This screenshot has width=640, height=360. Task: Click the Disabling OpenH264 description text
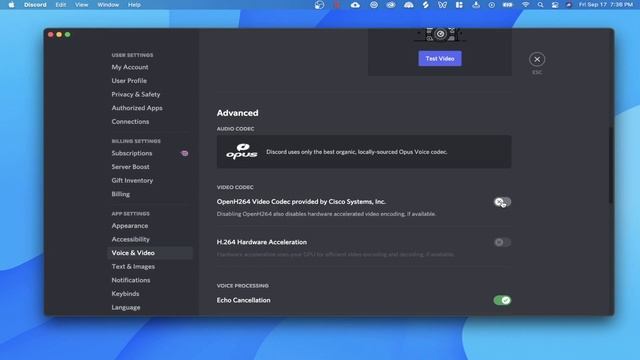coord(326,214)
